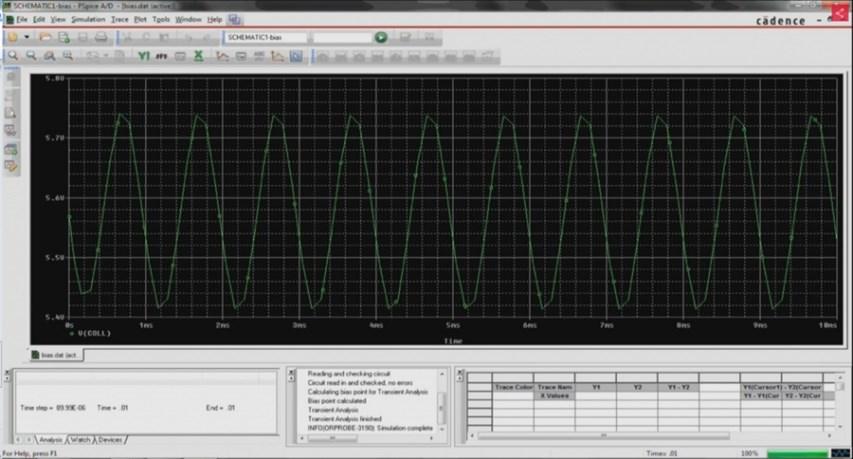Click the Y1 - Y2 column header
This screenshot has height=459, width=853.
pyautogui.click(x=678, y=387)
